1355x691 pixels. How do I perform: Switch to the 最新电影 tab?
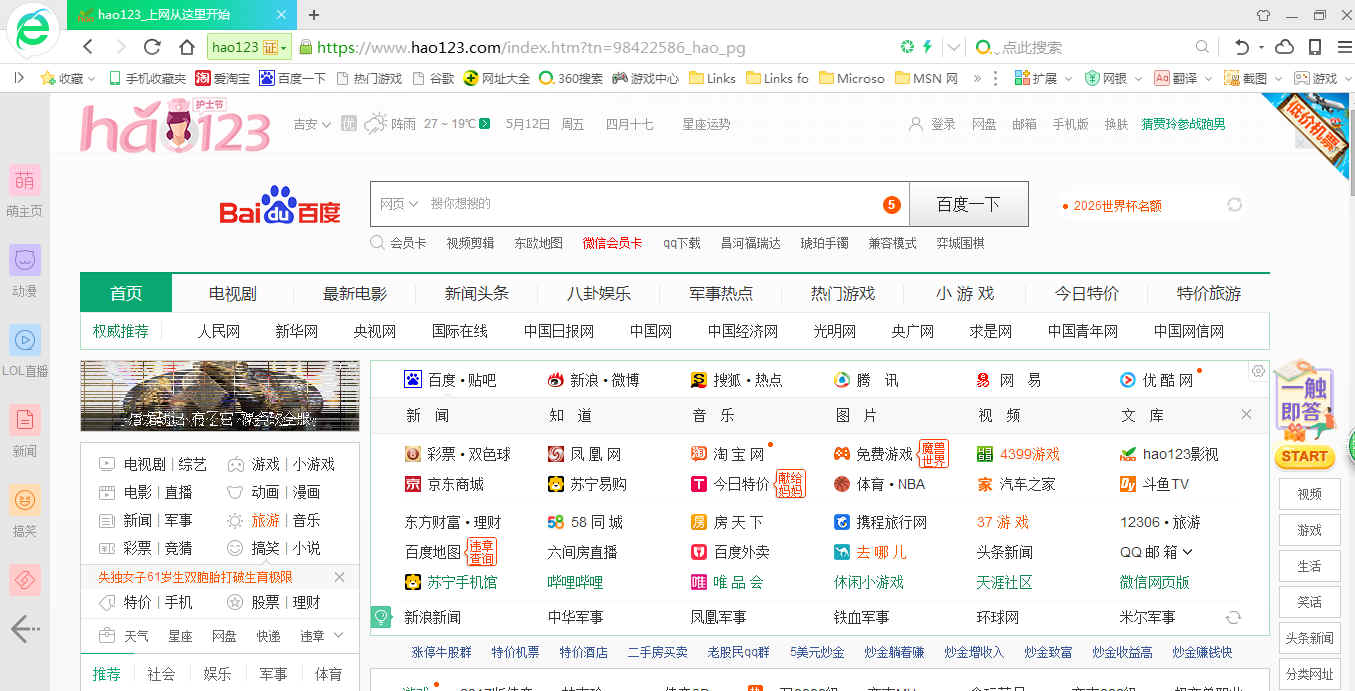point(355,293)
